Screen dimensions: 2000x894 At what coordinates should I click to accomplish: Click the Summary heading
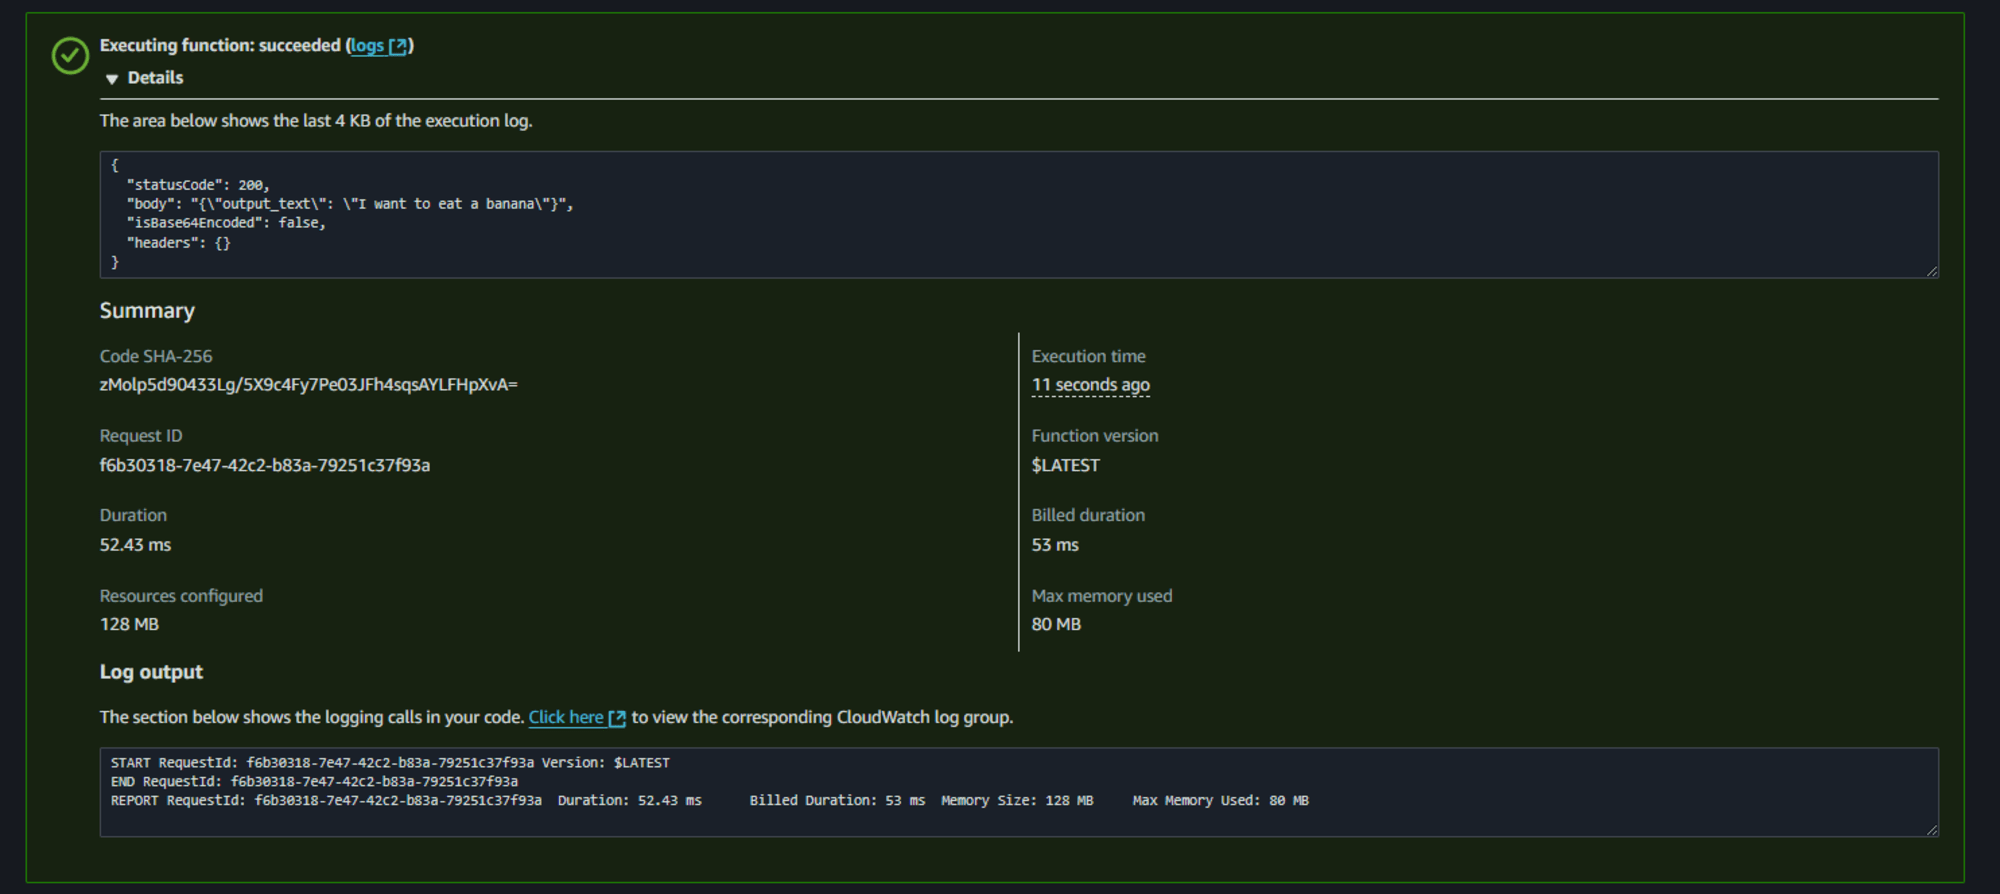pos(147,311)
